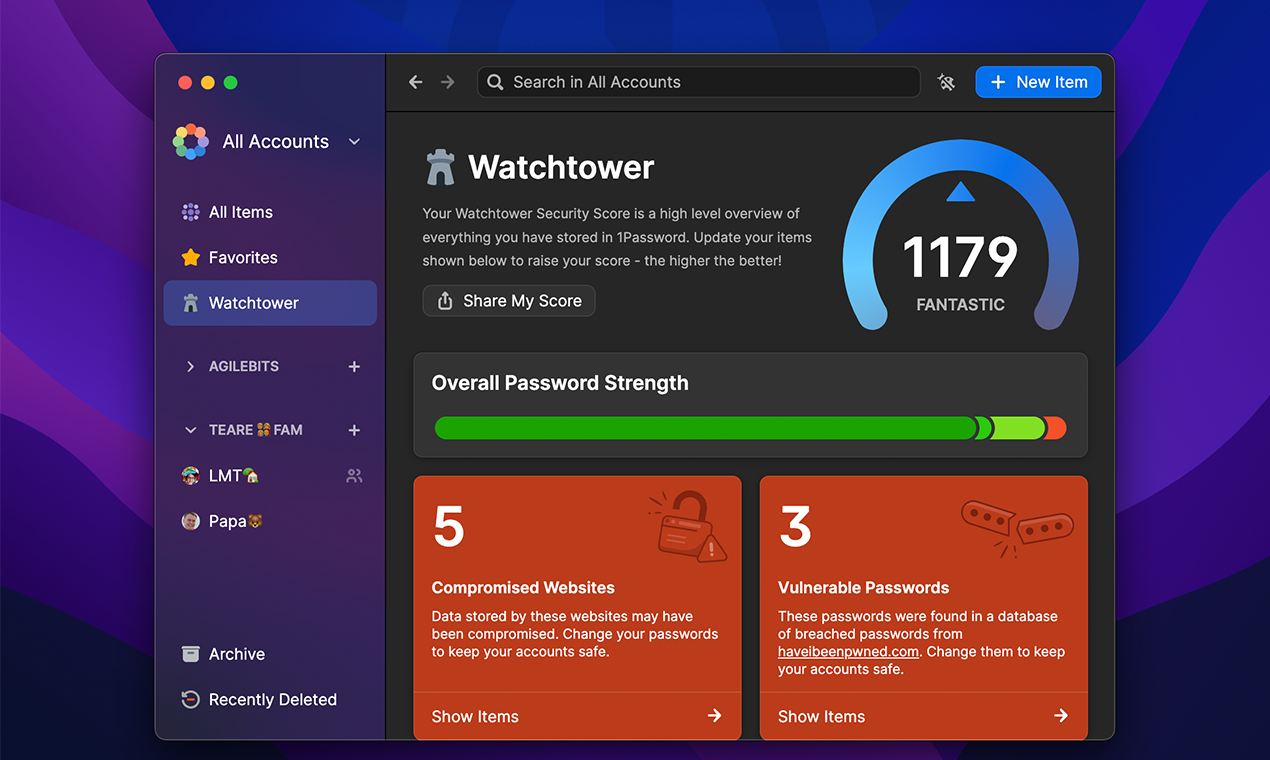Click the shared people icon beside LMT

coord(354,476)
